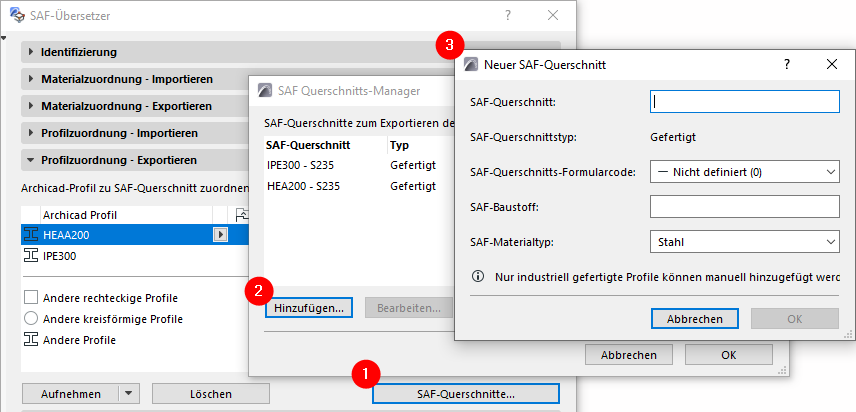Click the Hinzufügen... button
This screenshot has width=856, height=412.
(309, 308)
